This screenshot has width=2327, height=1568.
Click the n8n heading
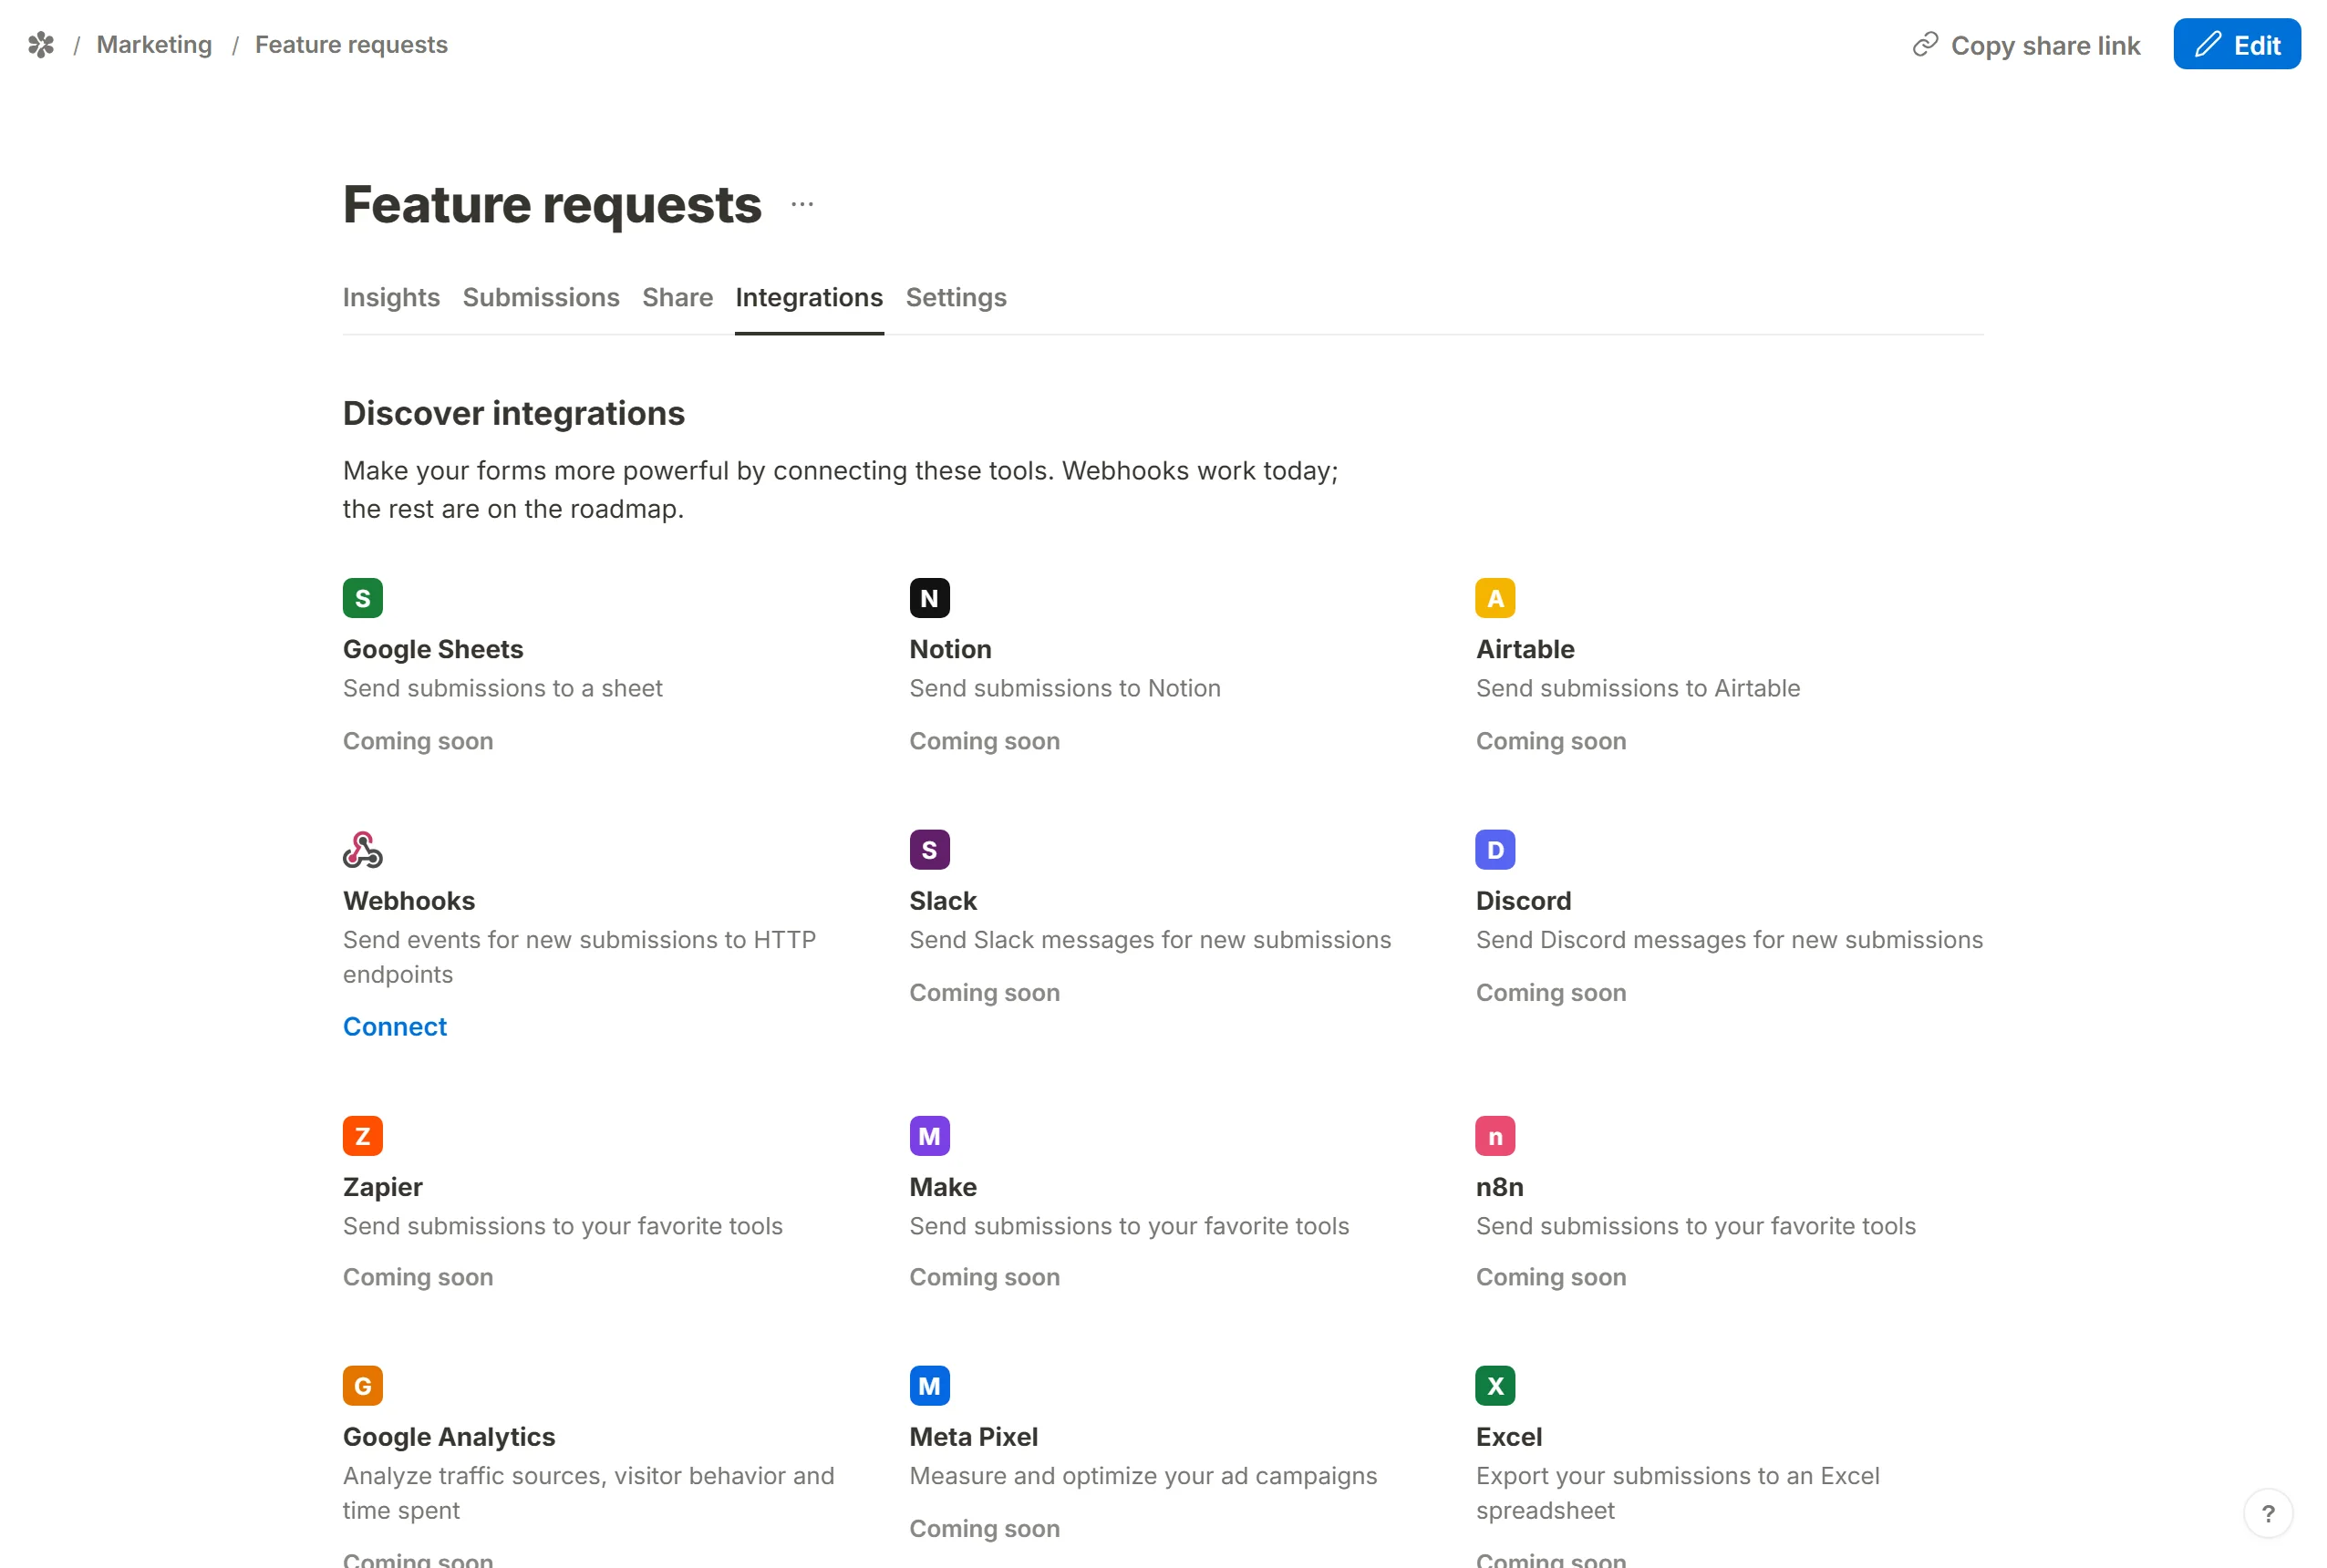(x=1500, y=1186)
